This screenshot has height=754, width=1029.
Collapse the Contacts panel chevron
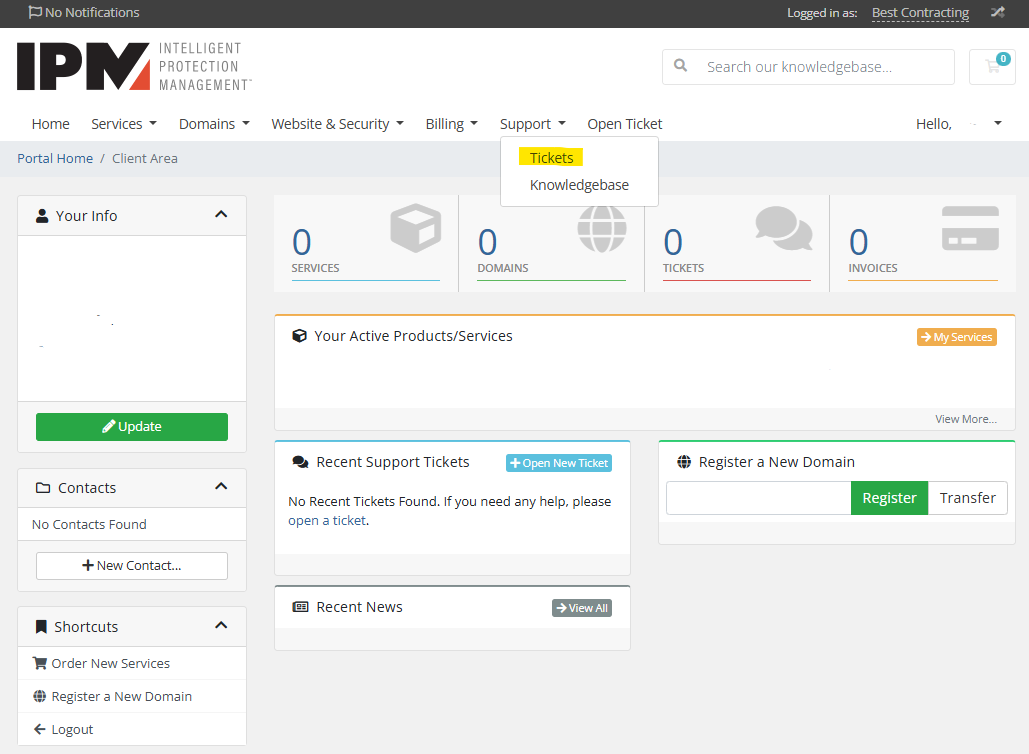pyautogui.click(x=221, y=487)
